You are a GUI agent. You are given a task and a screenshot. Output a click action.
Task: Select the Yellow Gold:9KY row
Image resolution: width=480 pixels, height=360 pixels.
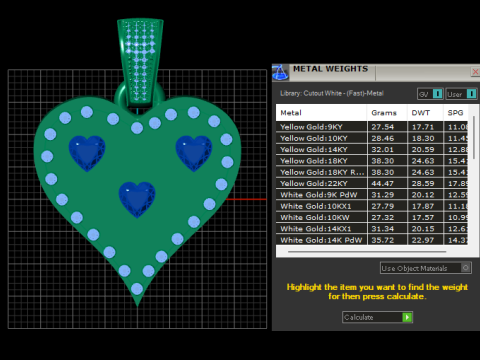pyautogui.click(x=372, y=127)
